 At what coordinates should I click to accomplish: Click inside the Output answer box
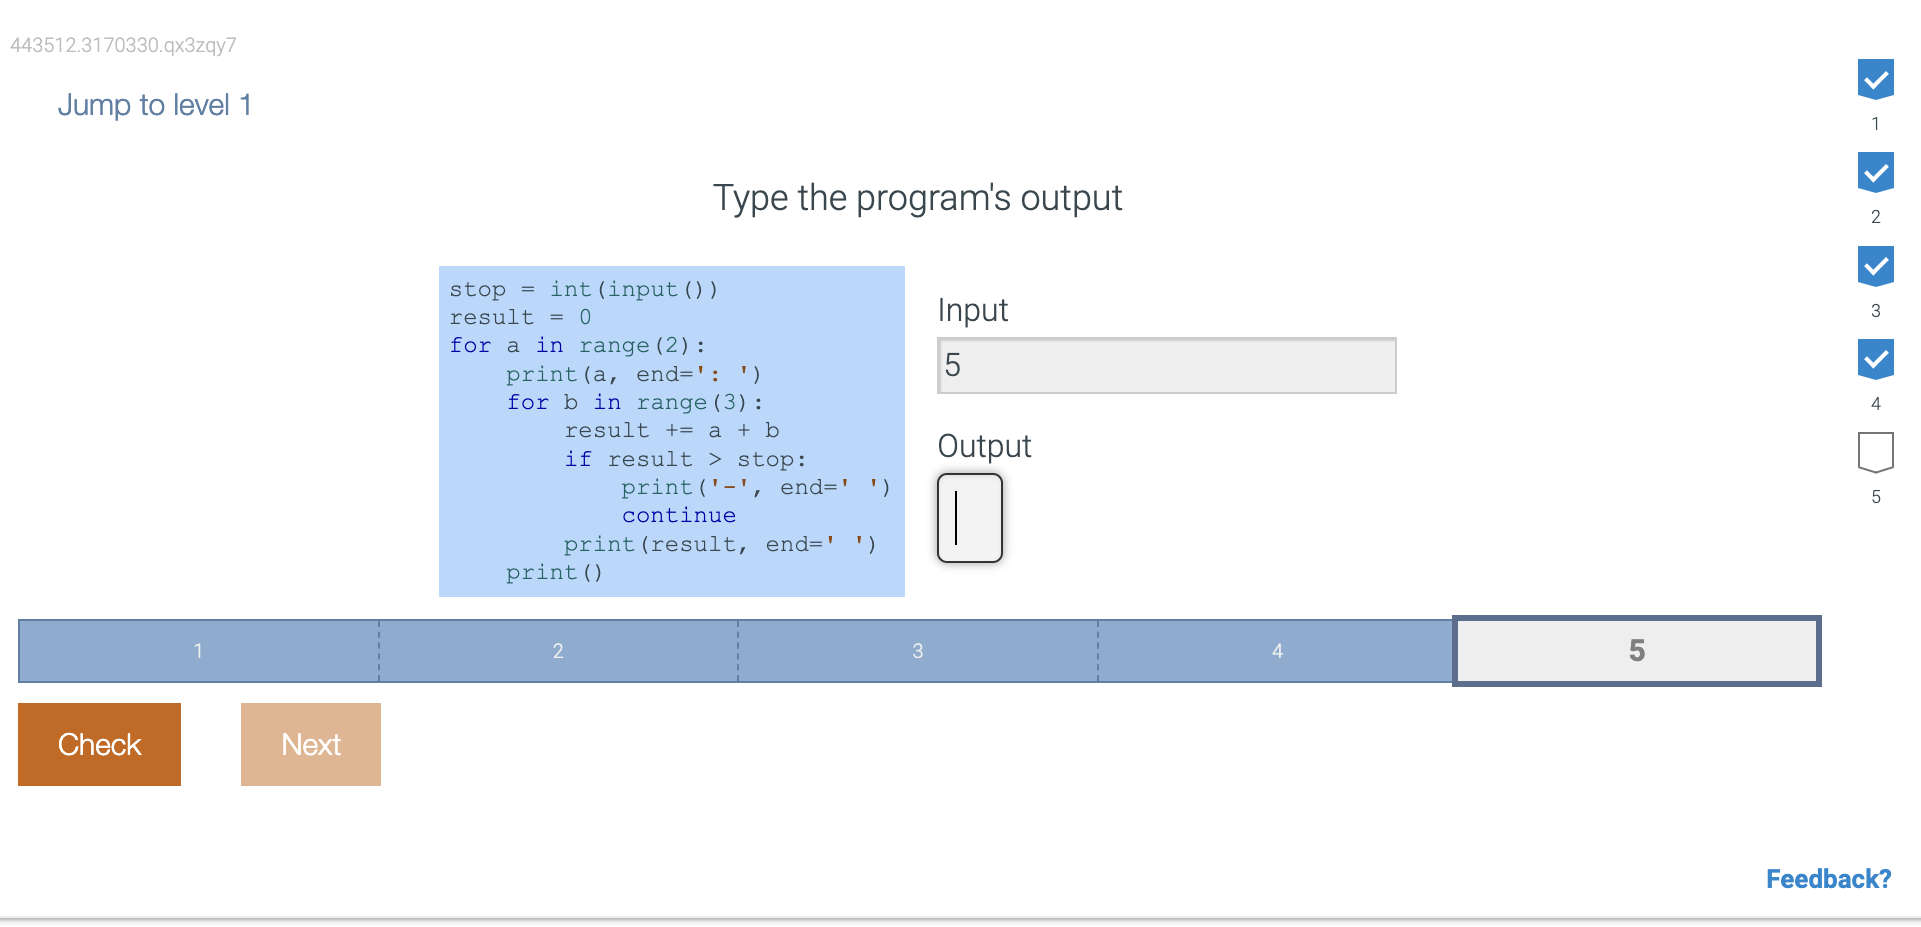tap(969, 518)
